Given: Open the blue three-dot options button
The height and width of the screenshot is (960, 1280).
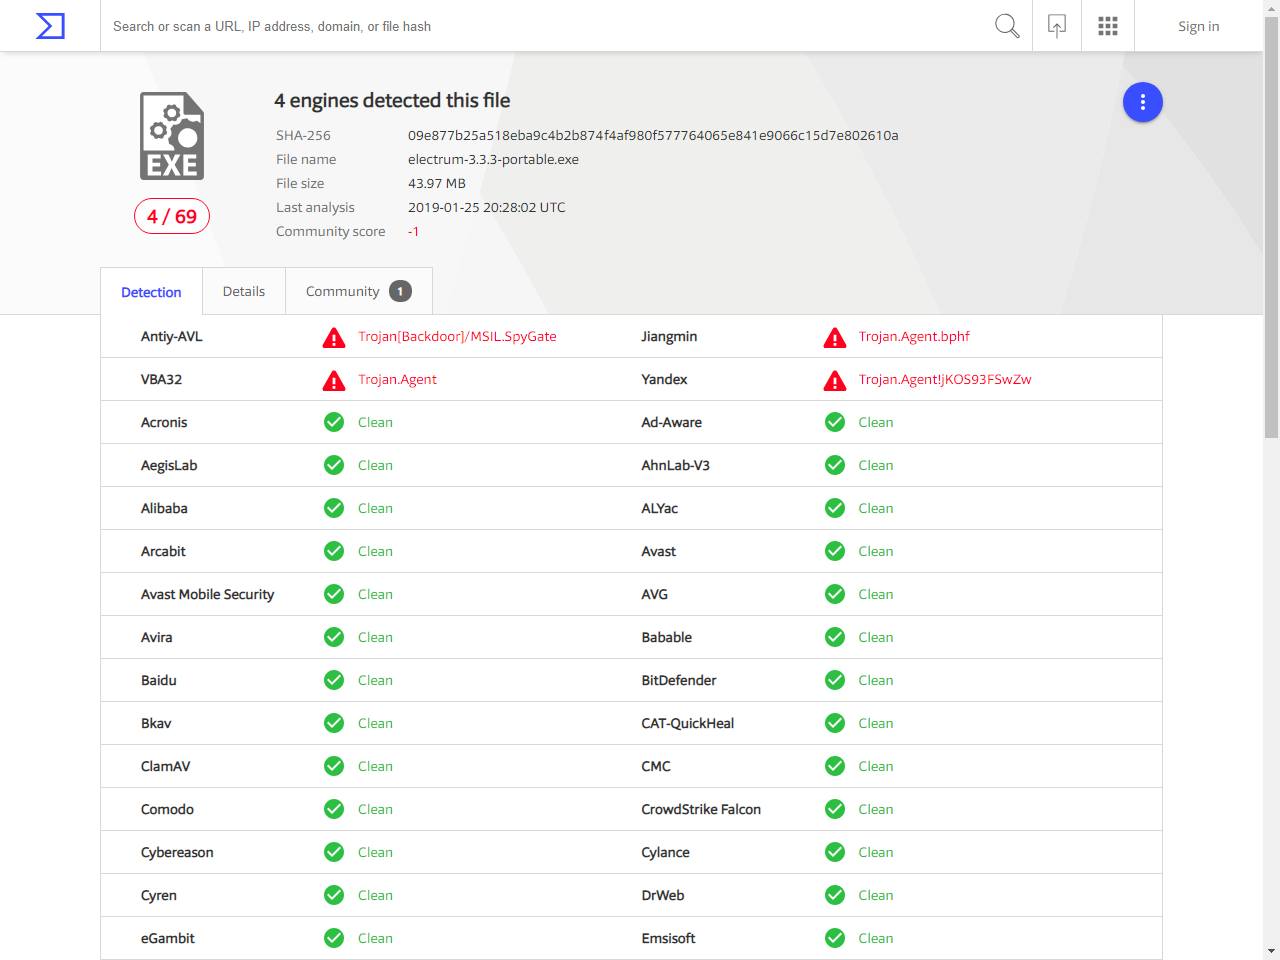Looking at the screenshot, I should point(1143,102).
